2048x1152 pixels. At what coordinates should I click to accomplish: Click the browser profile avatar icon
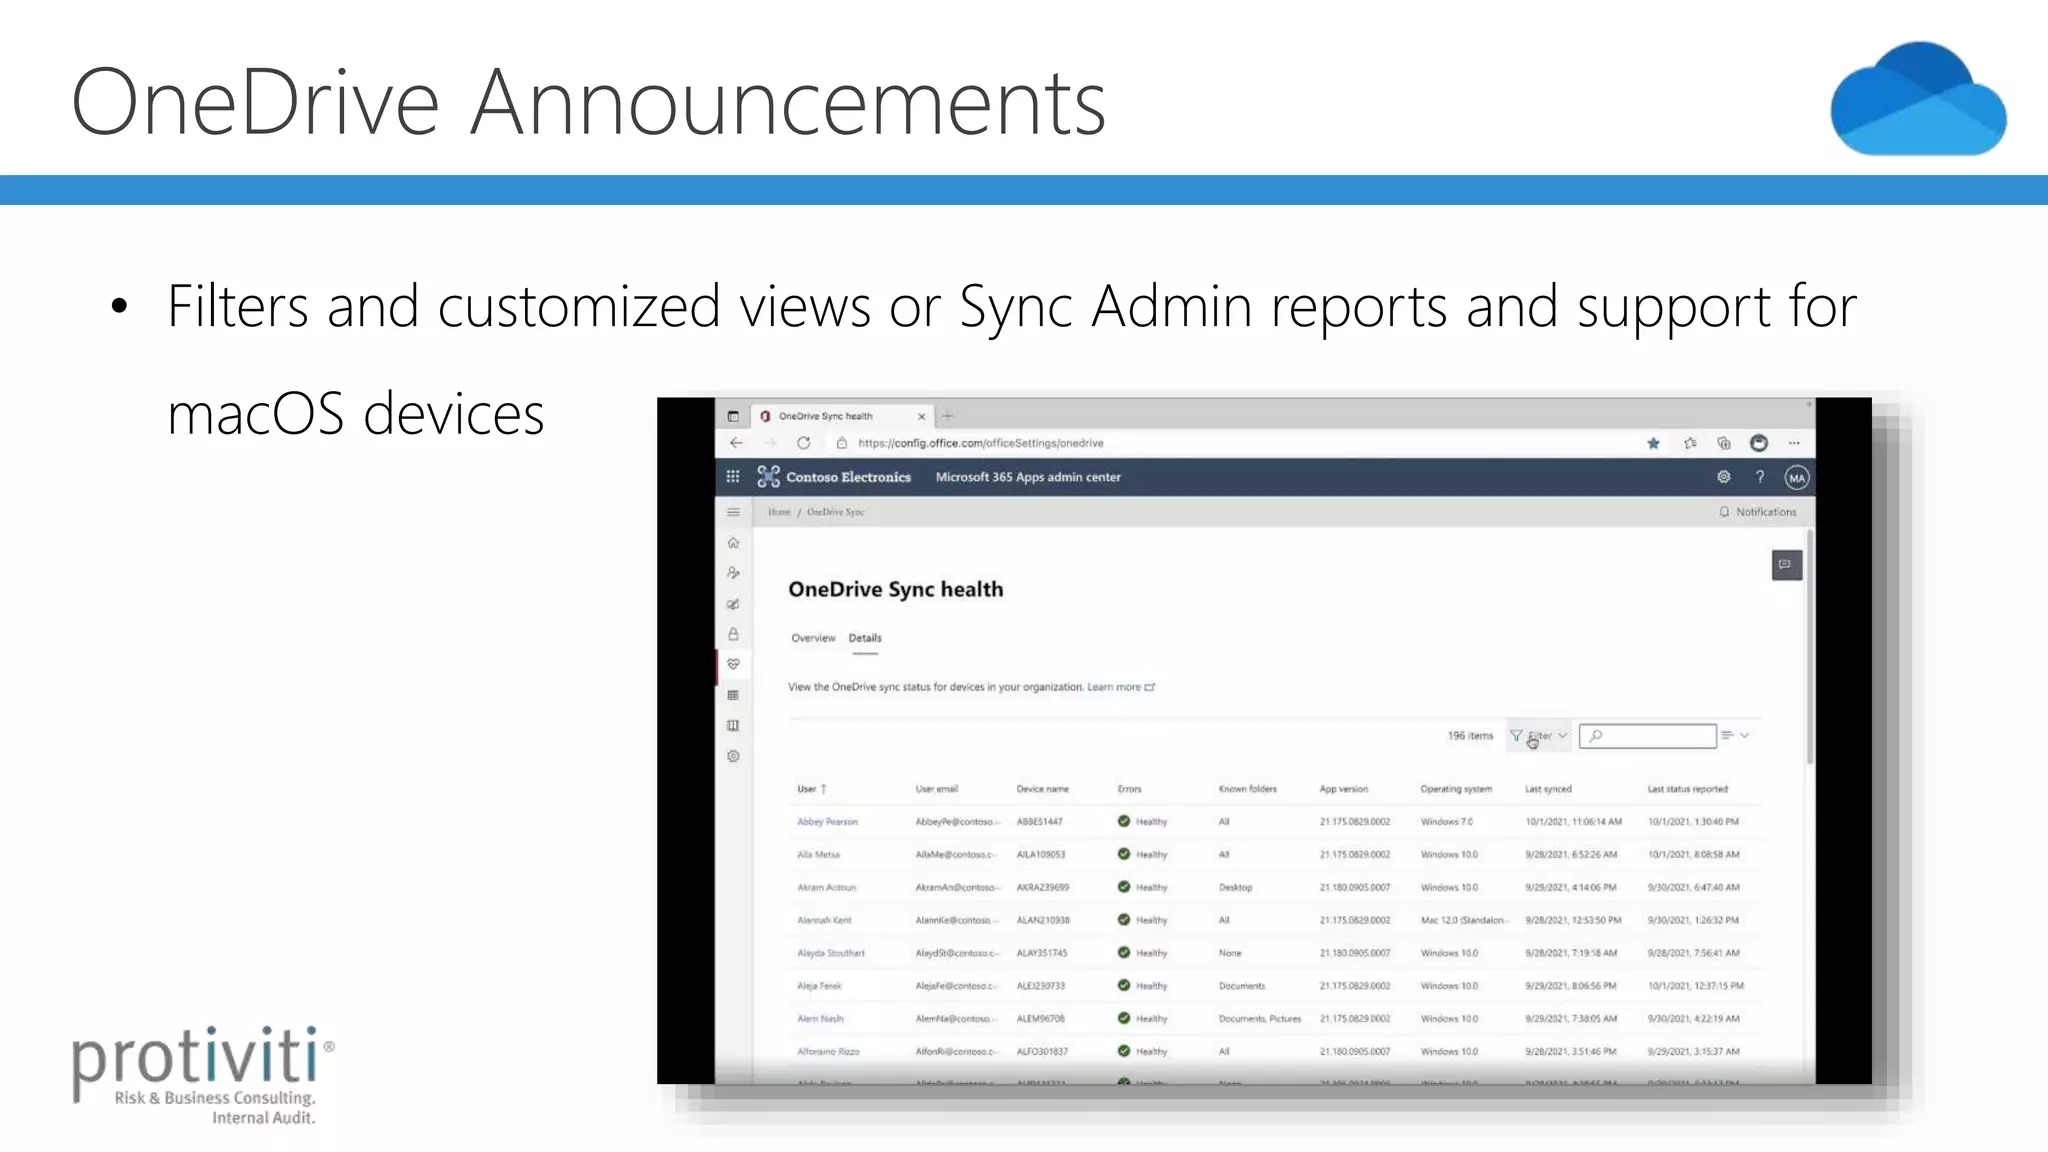point(1759,443)
